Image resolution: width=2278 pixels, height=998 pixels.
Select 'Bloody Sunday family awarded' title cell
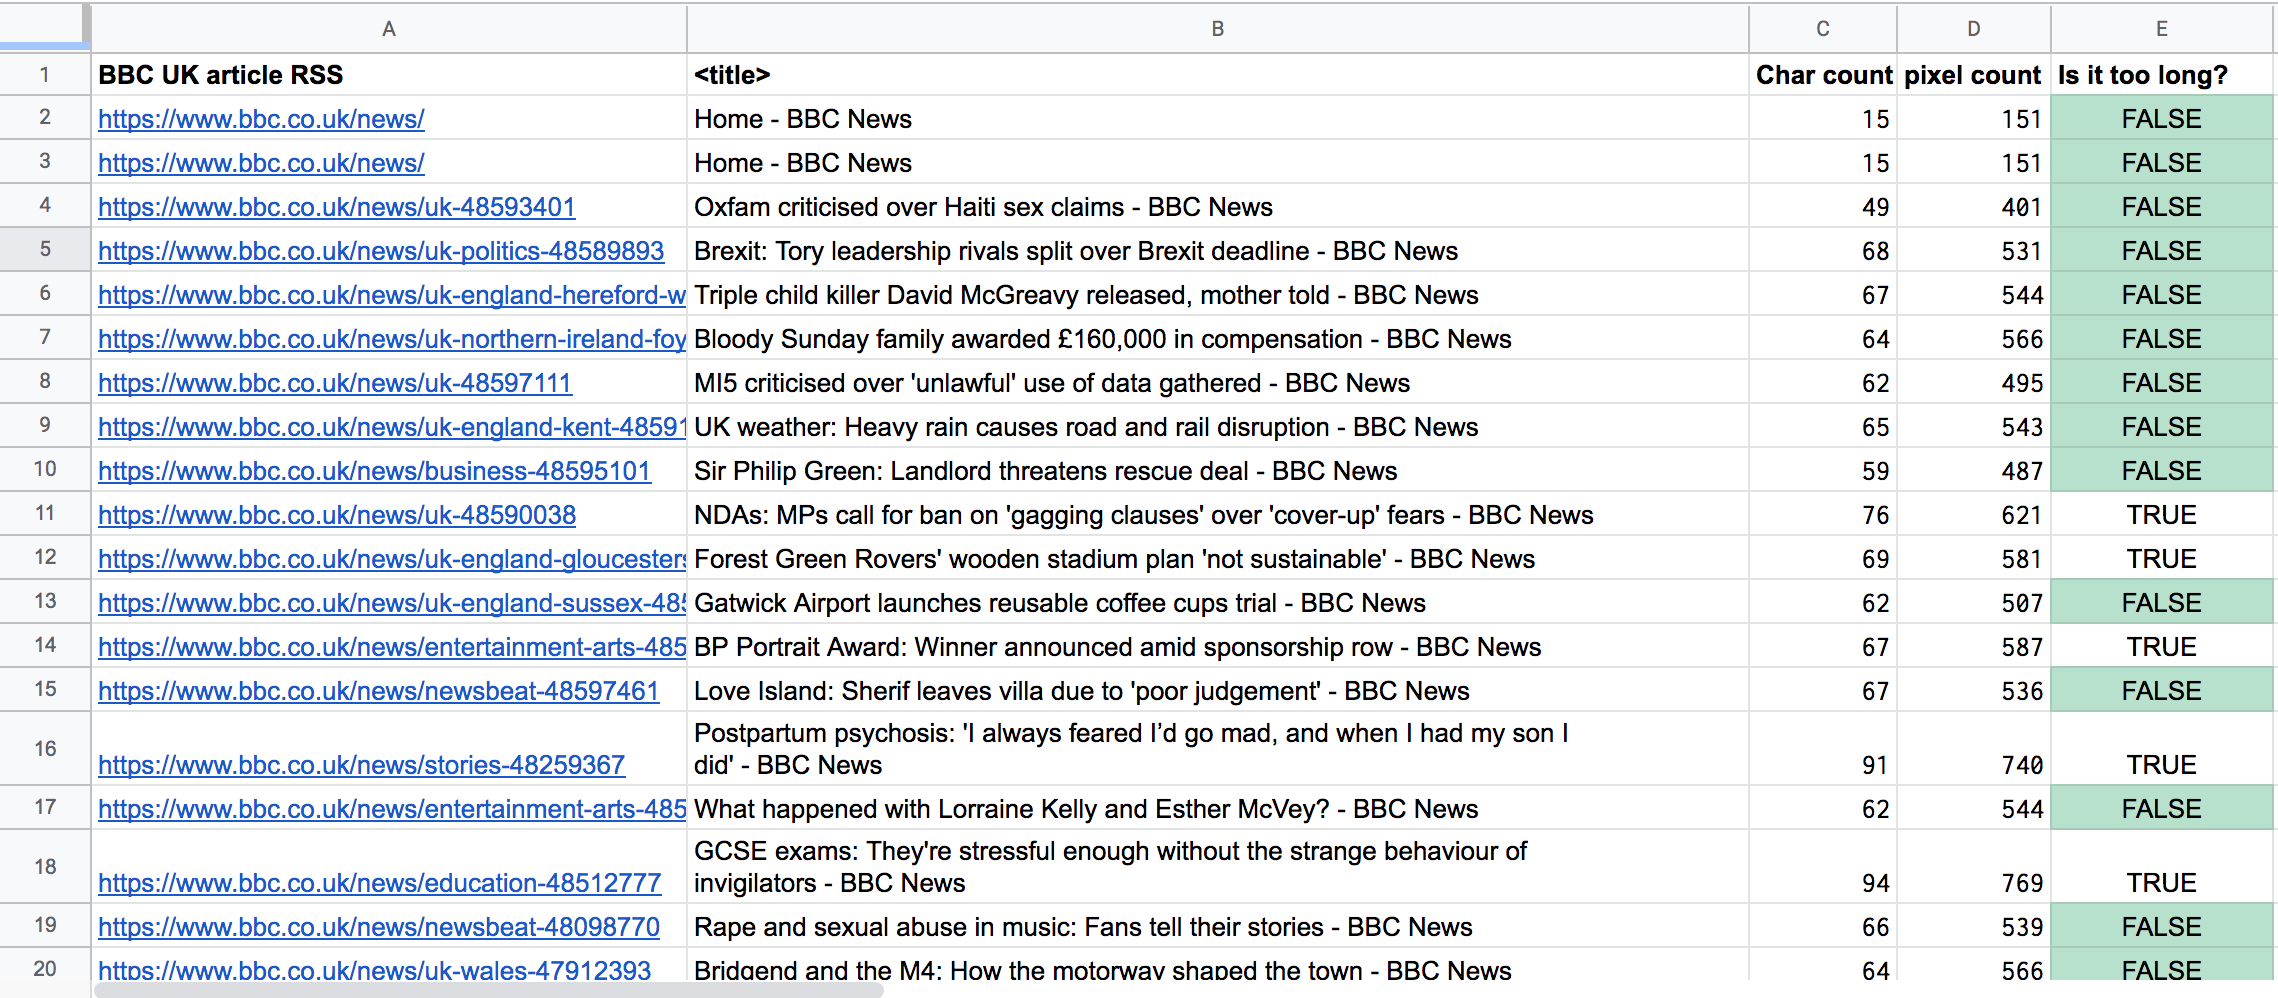(x=1217, y=338)
